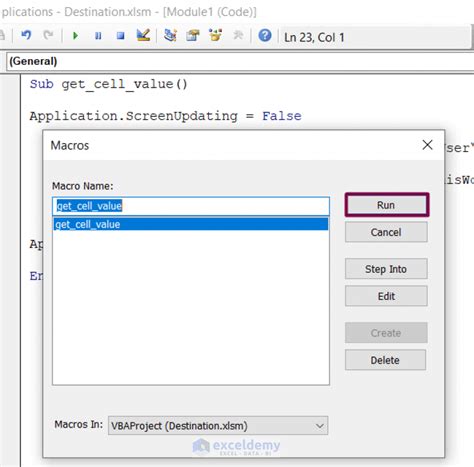Click the Delete macro button
The height and width of the screenshot is (467, 474).
click(x=386, y=360)
